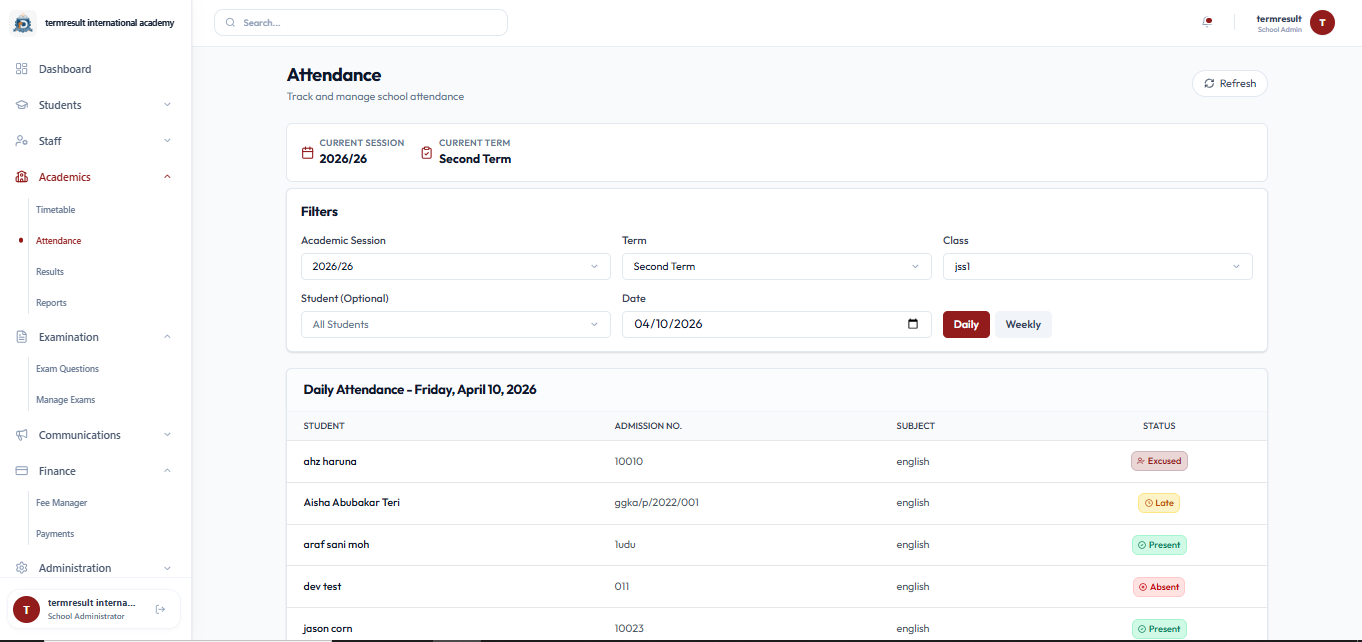Open the Term dropdown
Viewport: 1362px width, 642px height.
[777, 267]
